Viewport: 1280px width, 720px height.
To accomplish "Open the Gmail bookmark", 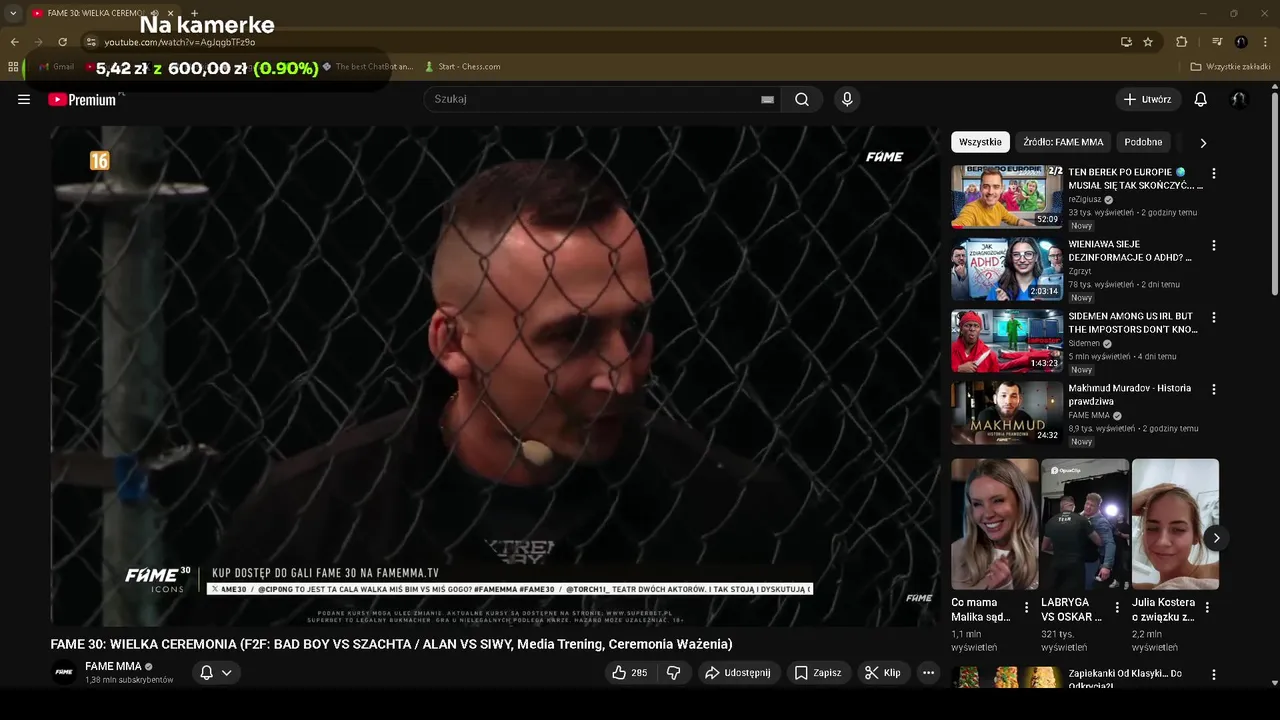I will 56,67.
